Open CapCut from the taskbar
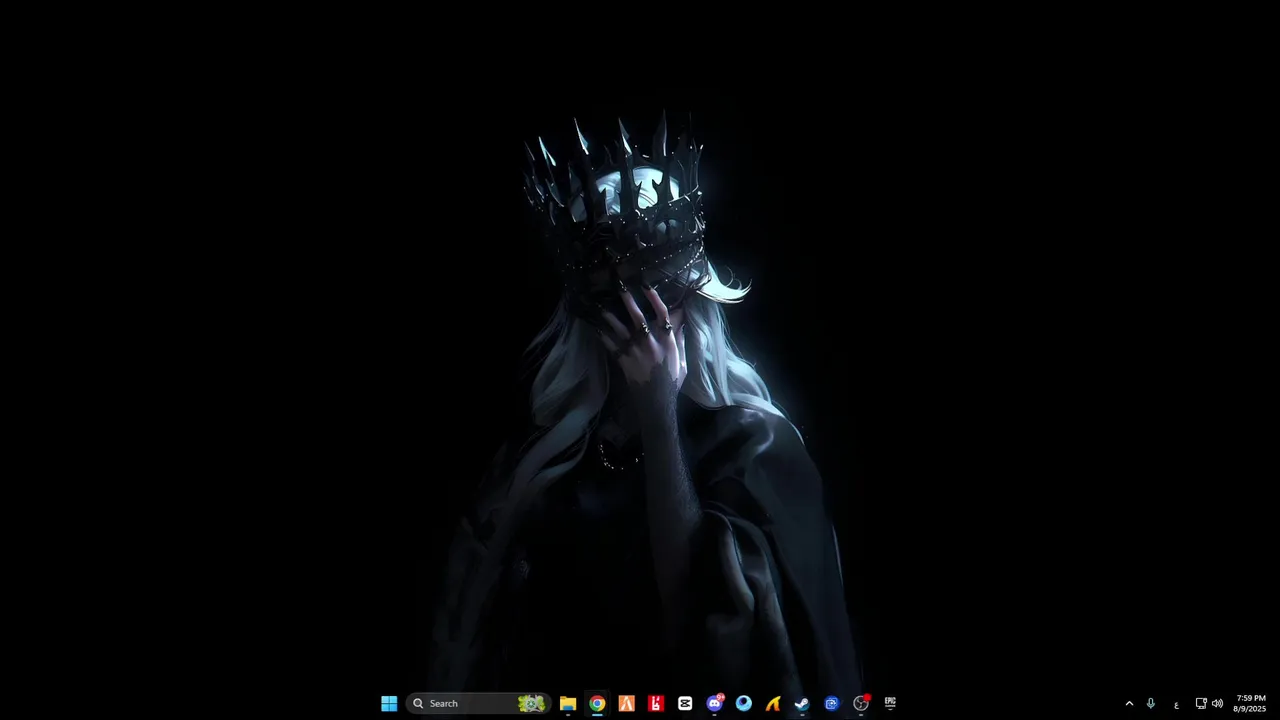1280x720 pixels. point(685,703)
